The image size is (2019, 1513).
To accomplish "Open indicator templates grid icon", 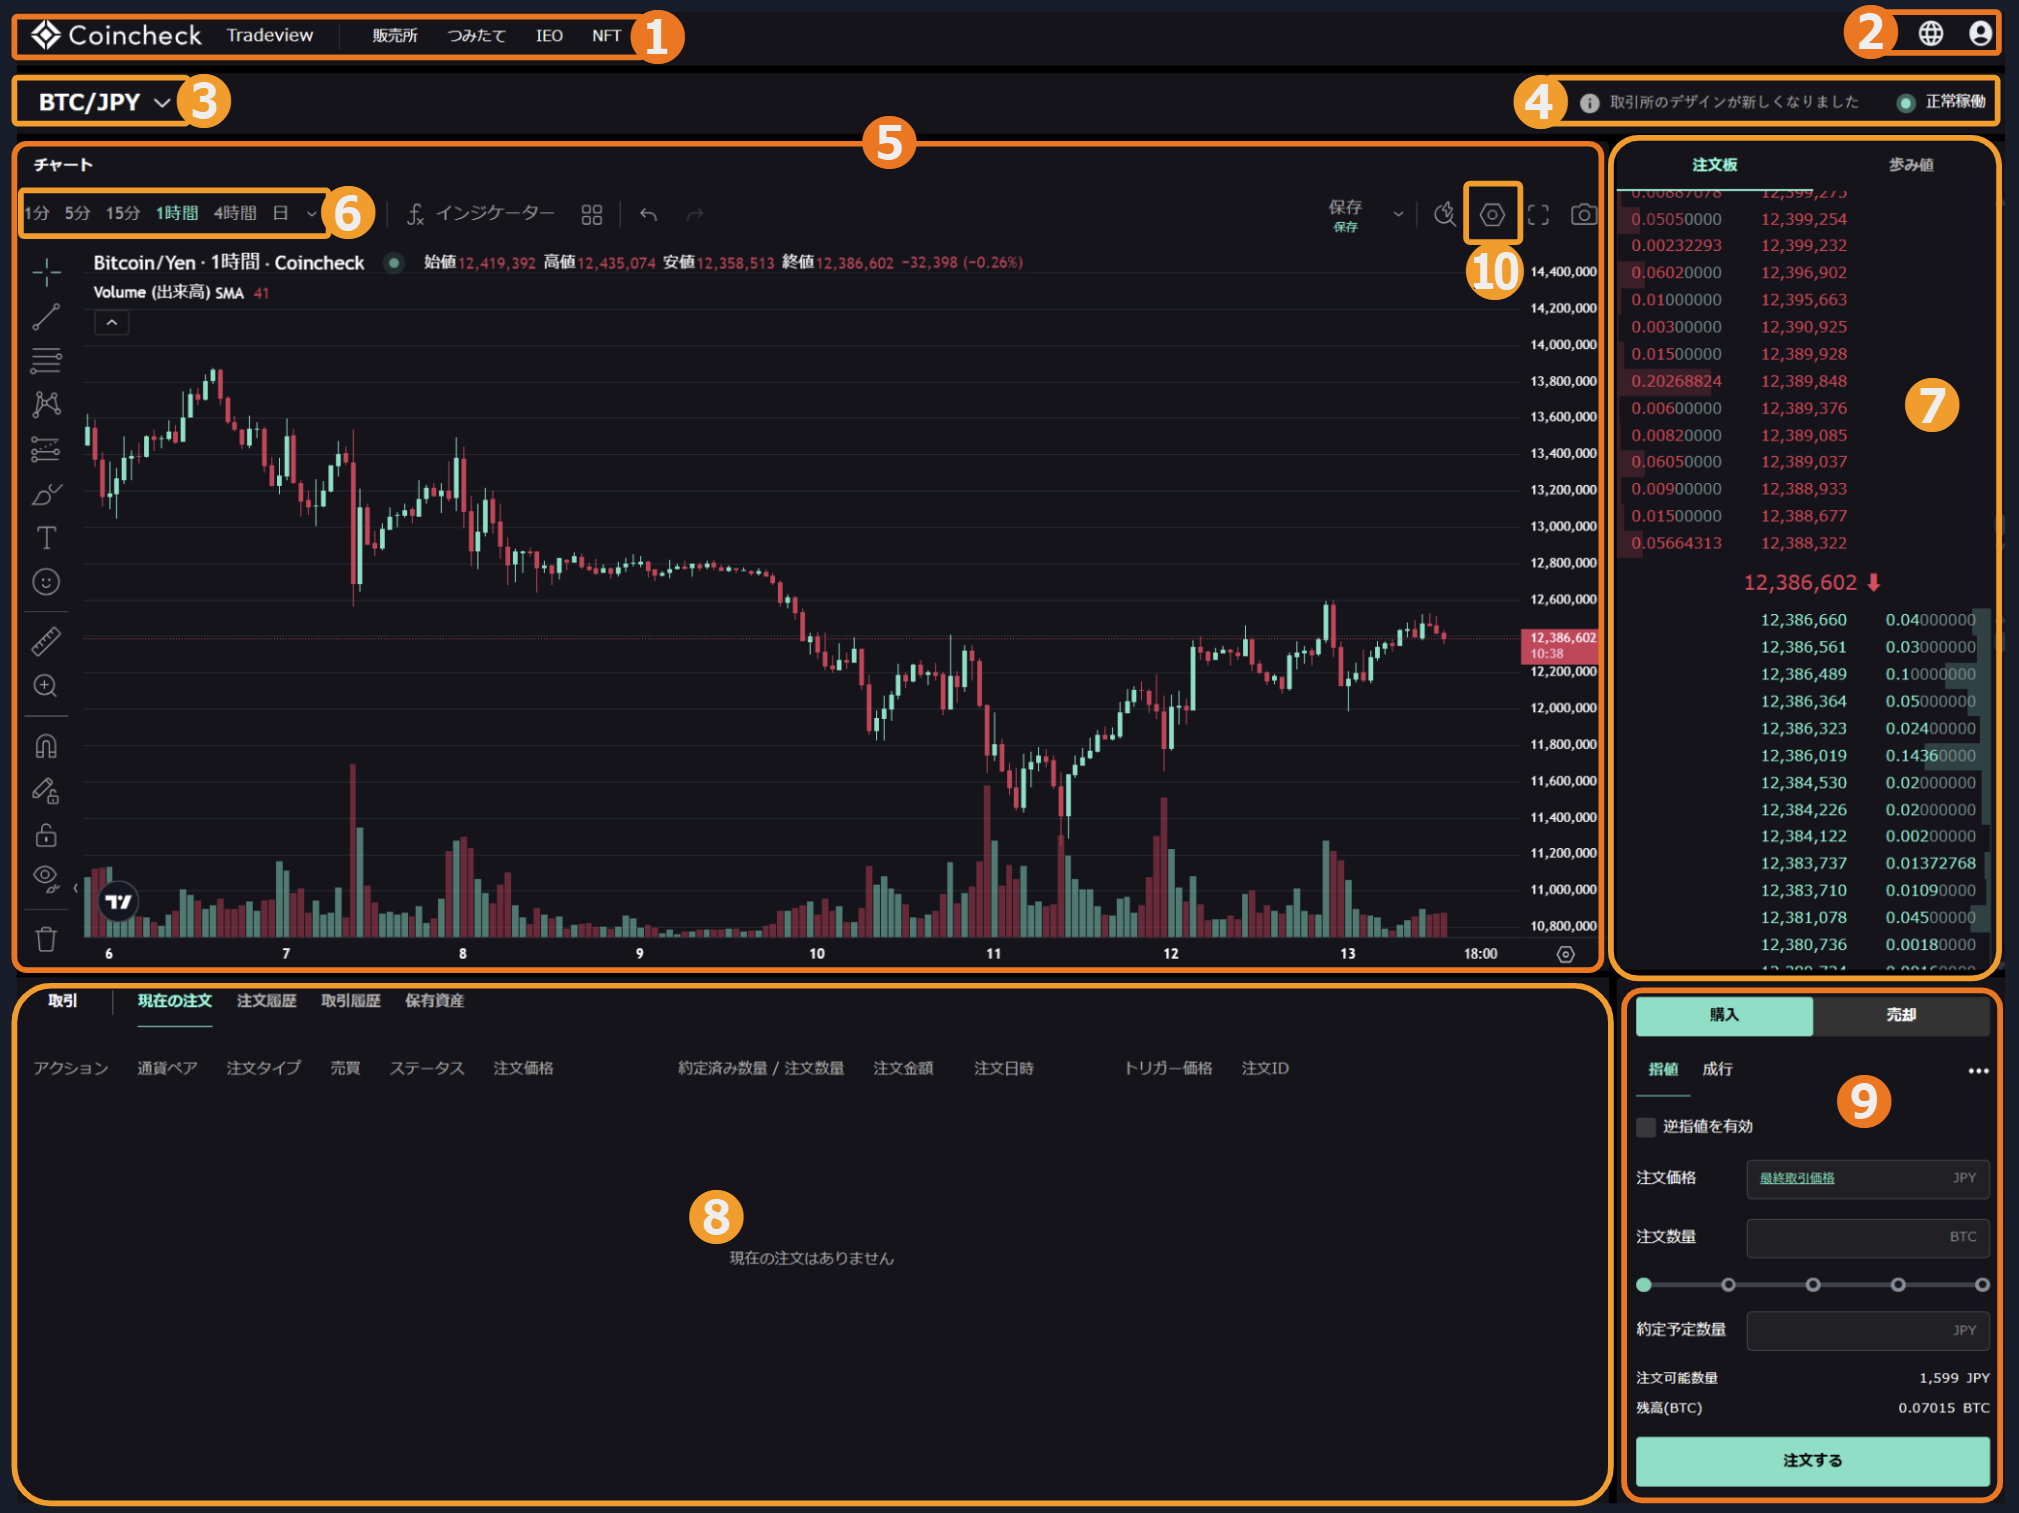I will pos(591,214).
